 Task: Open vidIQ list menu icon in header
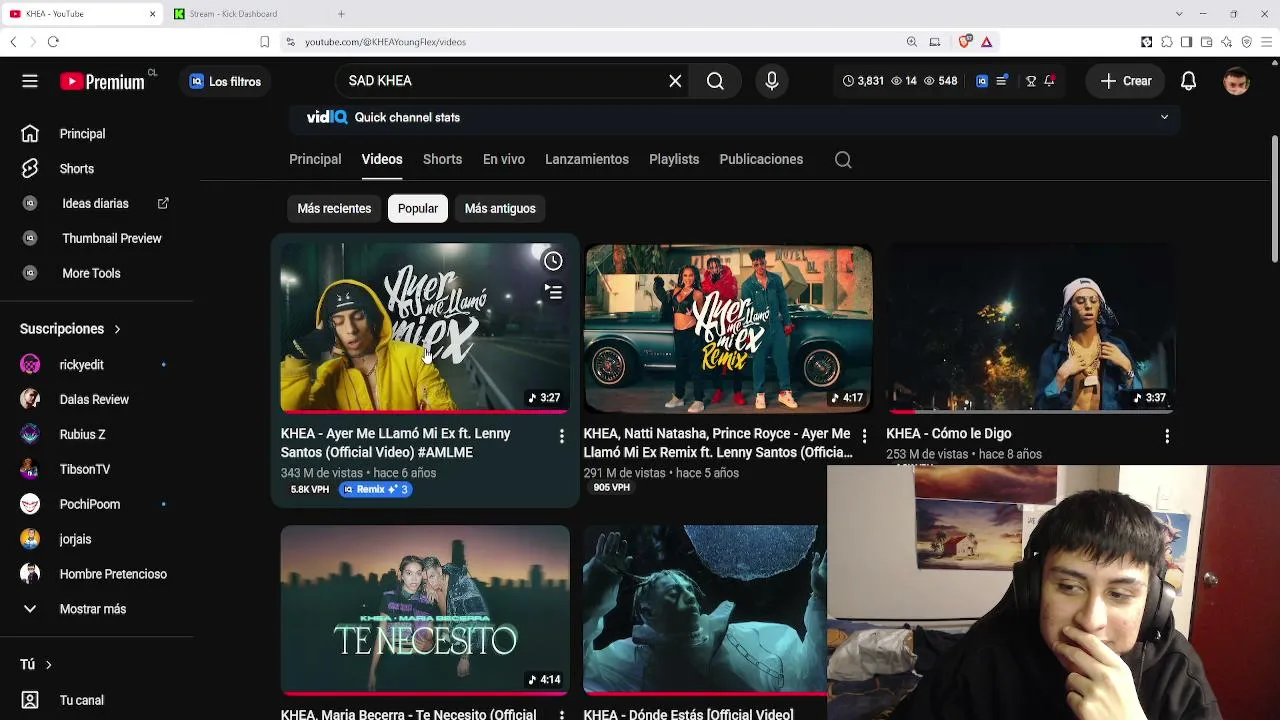tap(1002, 81)
